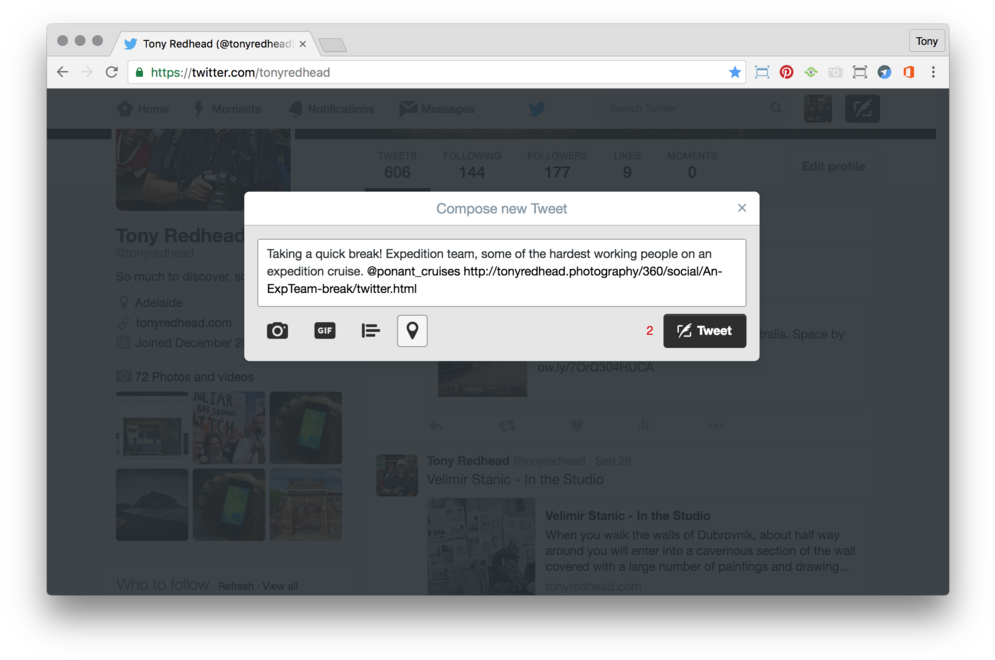Open the Following tab showing 144
995x660 pixels.
click(471, 166)
